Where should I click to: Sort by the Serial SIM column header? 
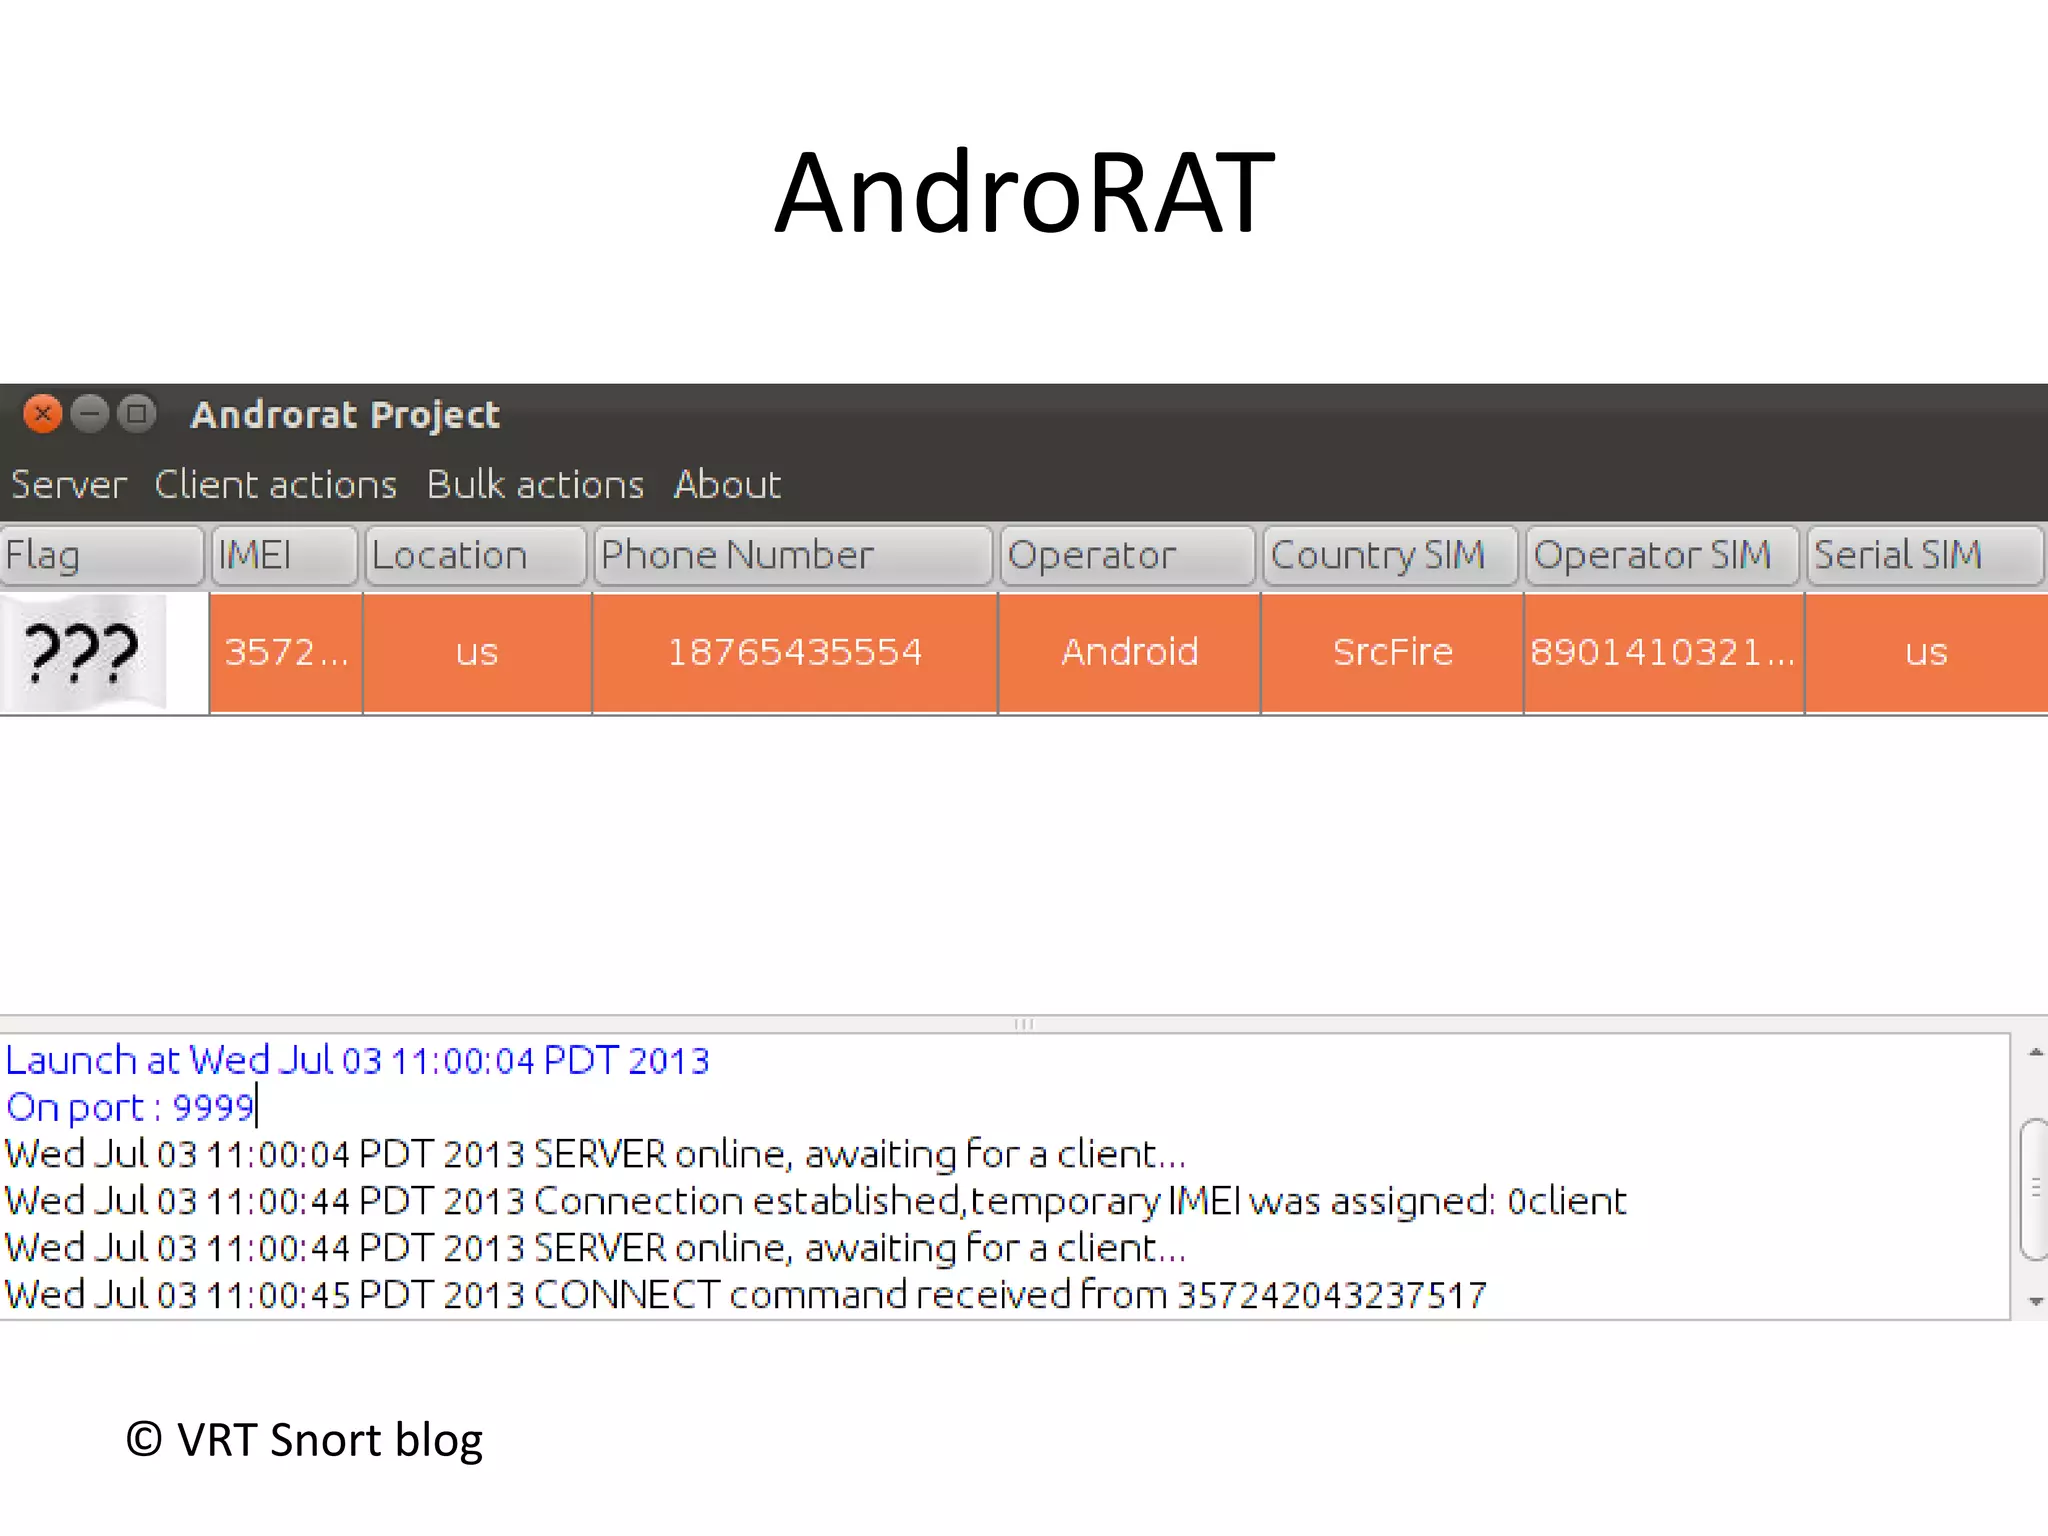click(x=1925, y=555)
